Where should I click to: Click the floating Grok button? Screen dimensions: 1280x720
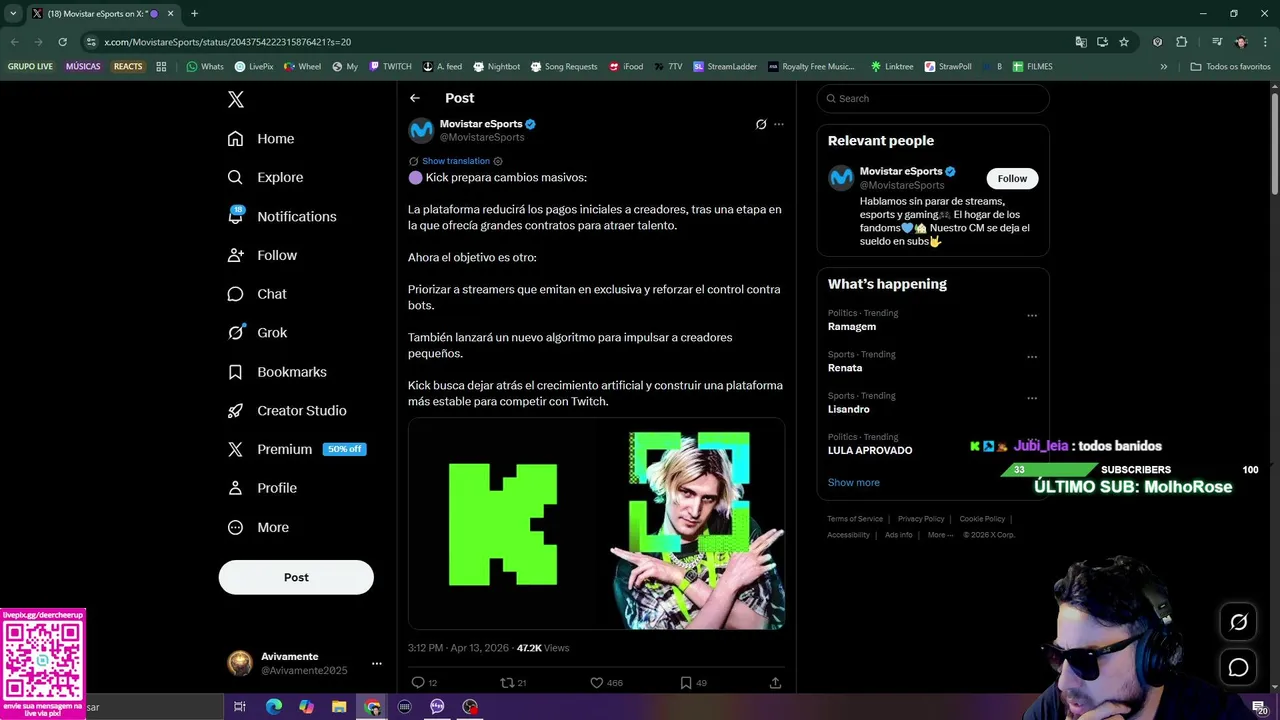pyautogui.click(x=1238, y=622)
